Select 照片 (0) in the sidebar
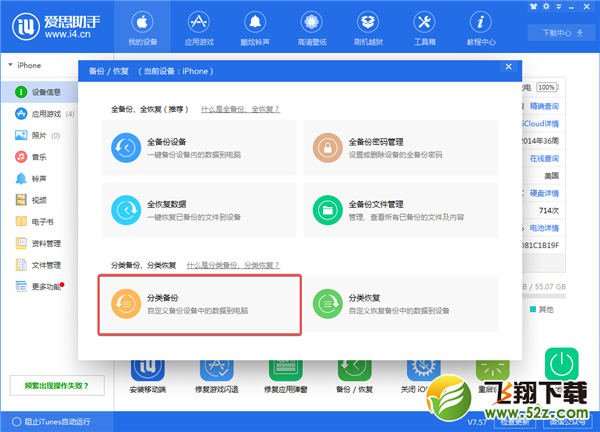Viewport: 600px width, 432px height. 40,135
